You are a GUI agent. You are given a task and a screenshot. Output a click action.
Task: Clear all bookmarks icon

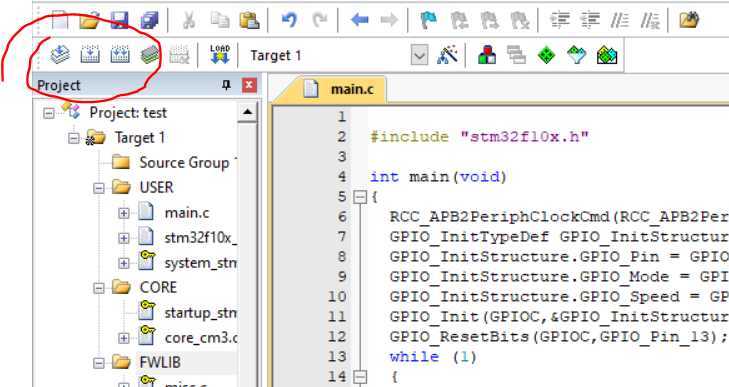(x=520, y=20)
